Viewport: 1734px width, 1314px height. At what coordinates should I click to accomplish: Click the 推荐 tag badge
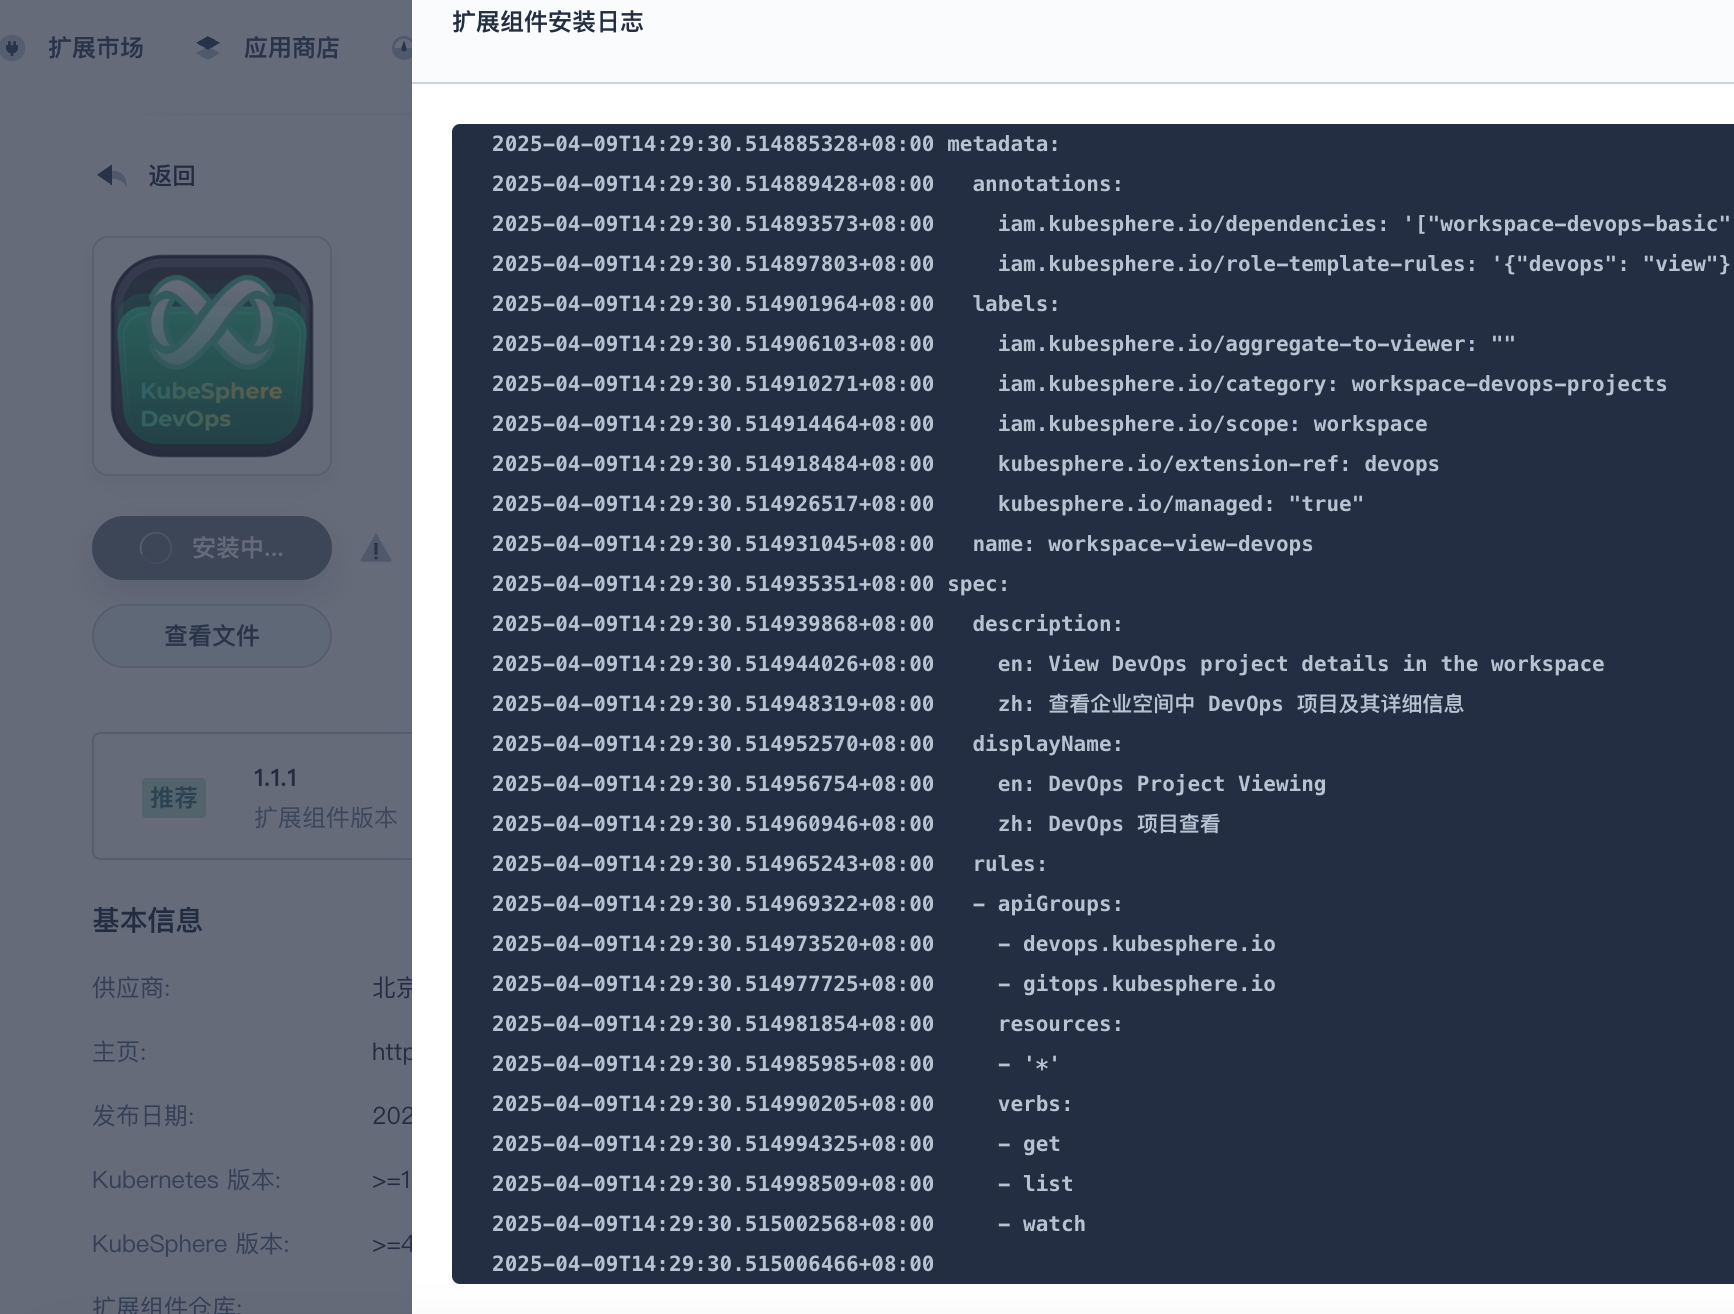tap(174, 797)
